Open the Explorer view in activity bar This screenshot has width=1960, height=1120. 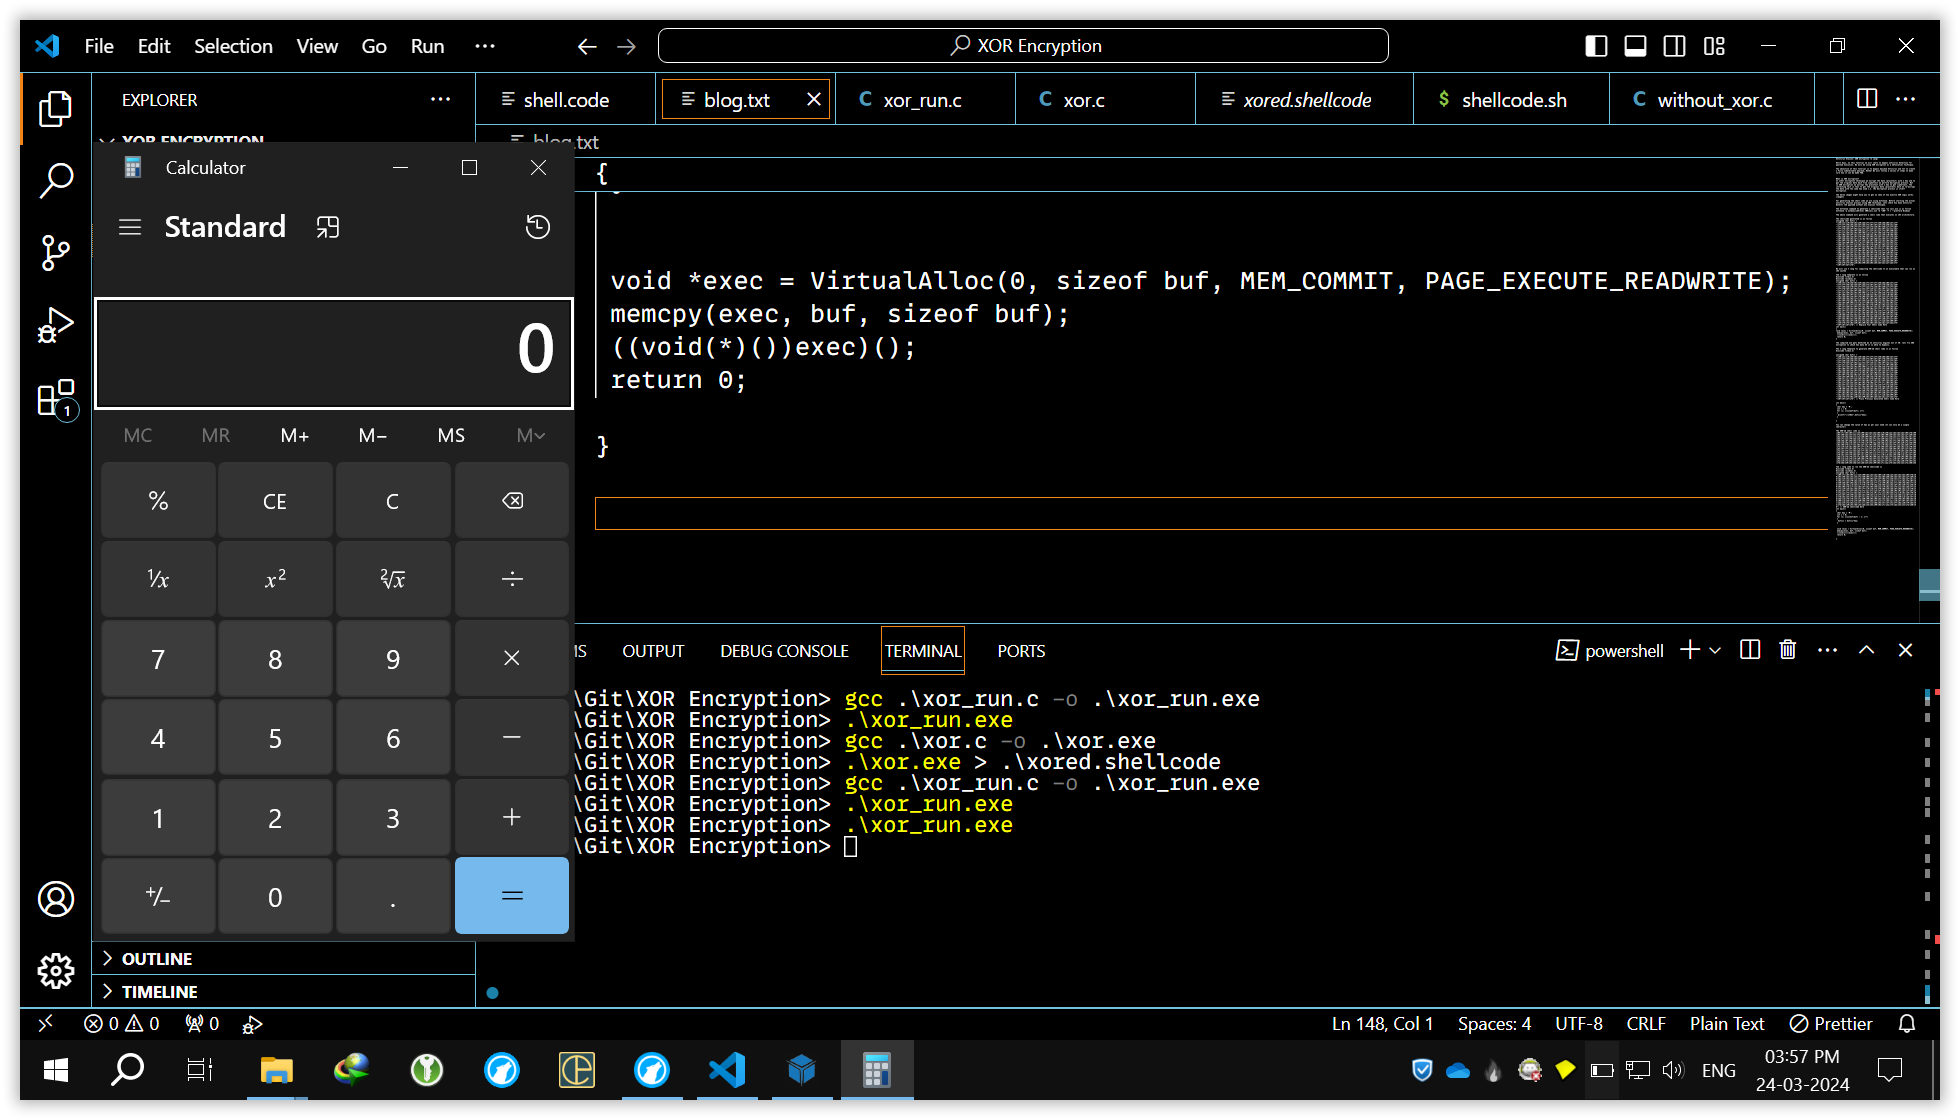coord(56,108)
